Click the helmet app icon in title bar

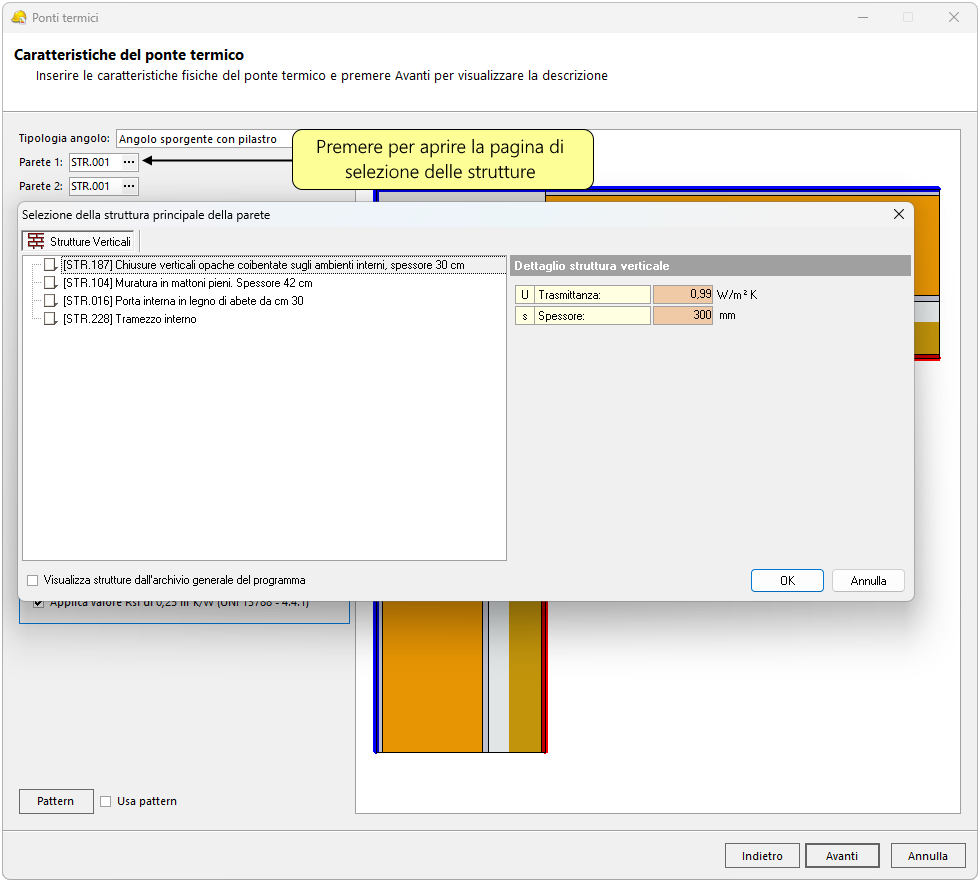click(18, 18)
